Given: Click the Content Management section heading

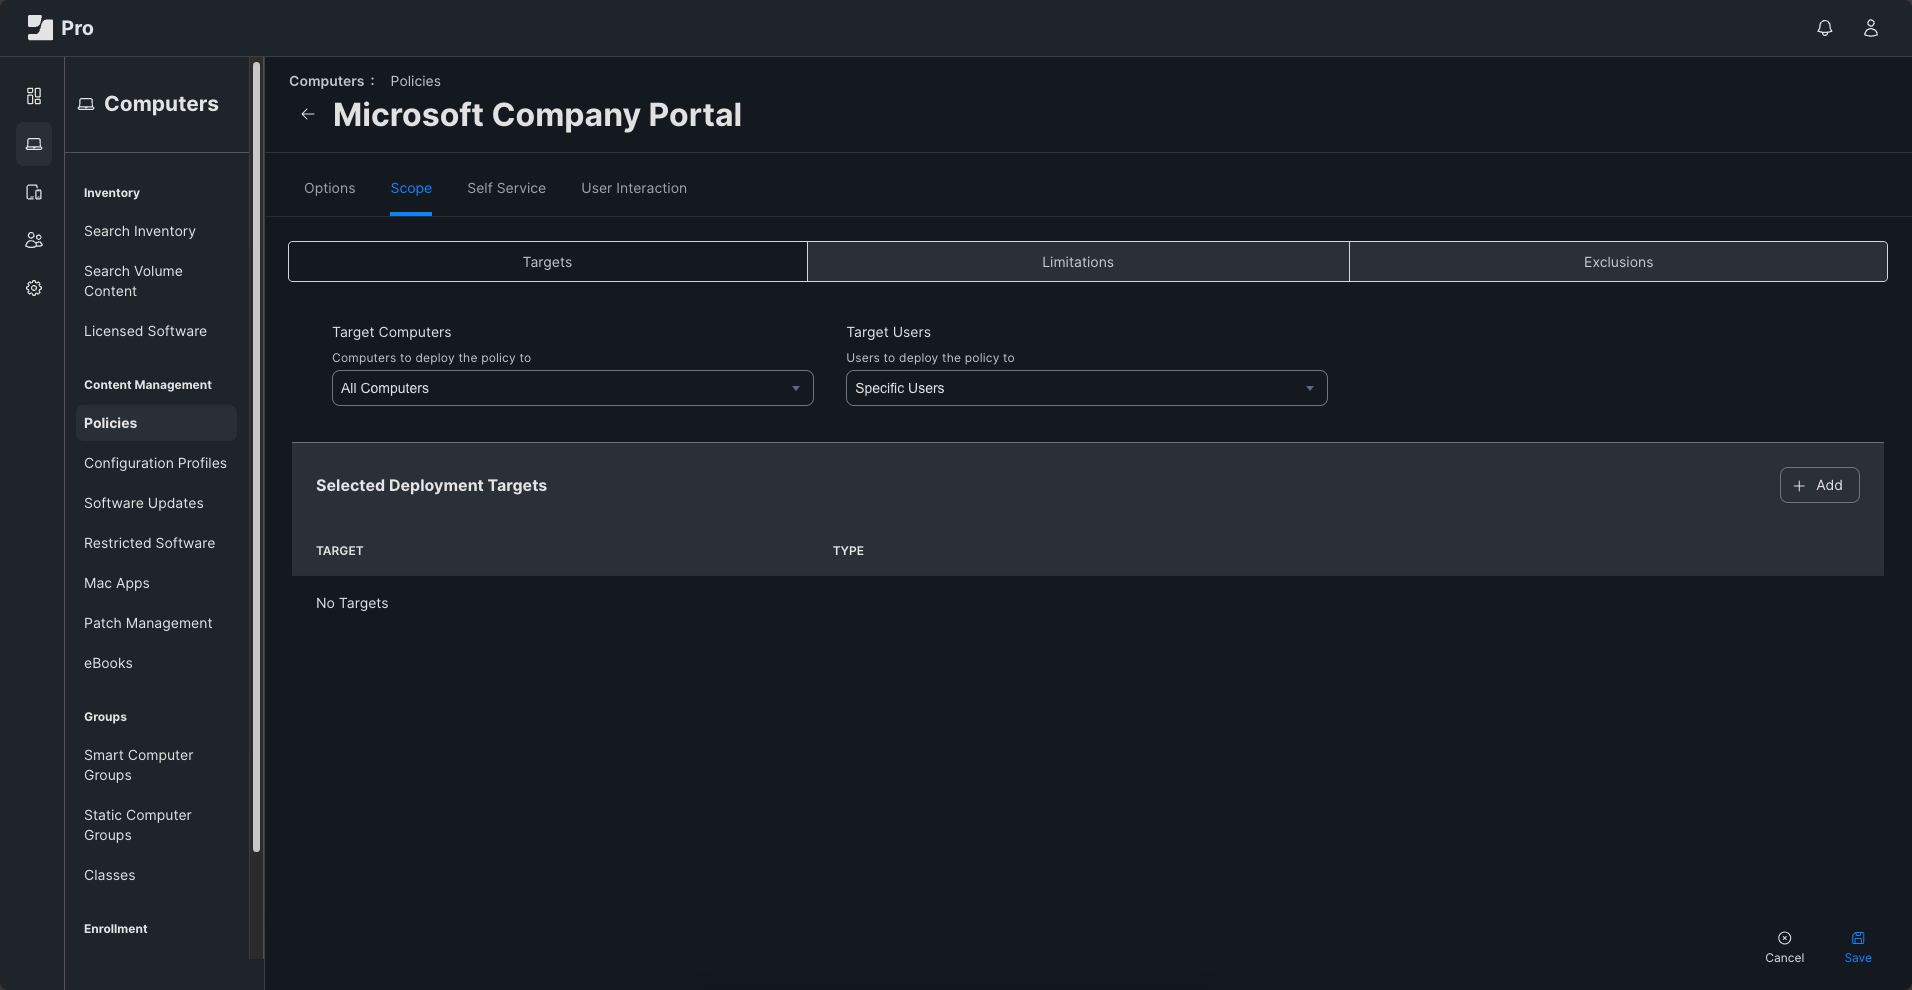Looking at the screenshot, I should pos(147,385).
